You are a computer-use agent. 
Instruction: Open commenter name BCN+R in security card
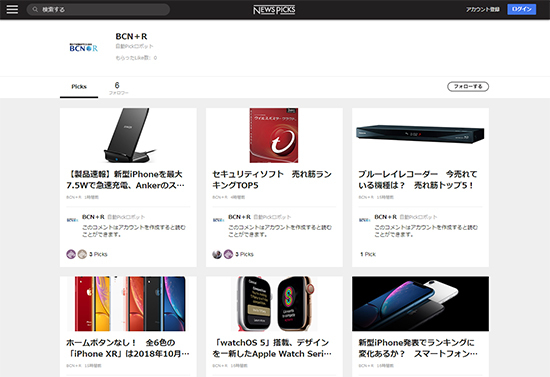point(240,217)
